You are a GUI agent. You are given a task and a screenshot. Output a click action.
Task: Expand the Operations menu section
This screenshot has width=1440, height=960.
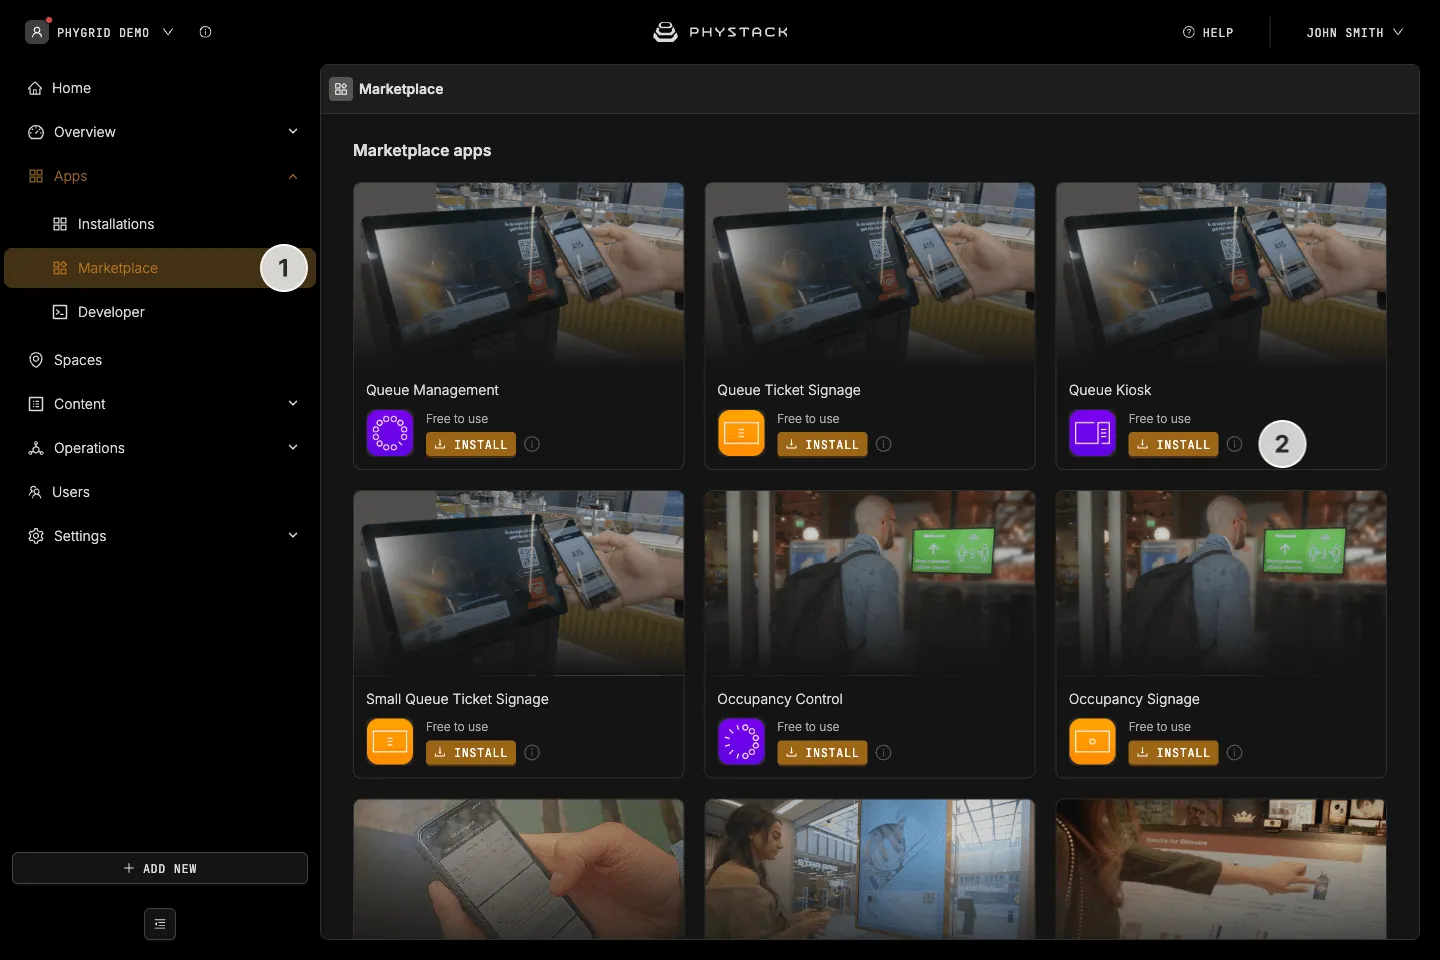(x=293, y=448)
